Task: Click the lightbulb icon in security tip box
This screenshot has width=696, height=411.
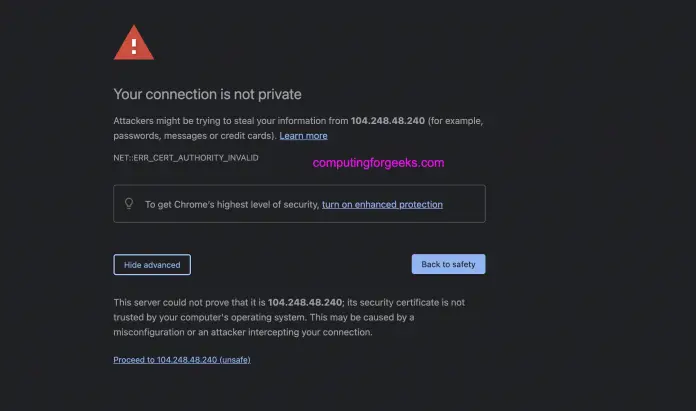Action: [x=129, y=204]
